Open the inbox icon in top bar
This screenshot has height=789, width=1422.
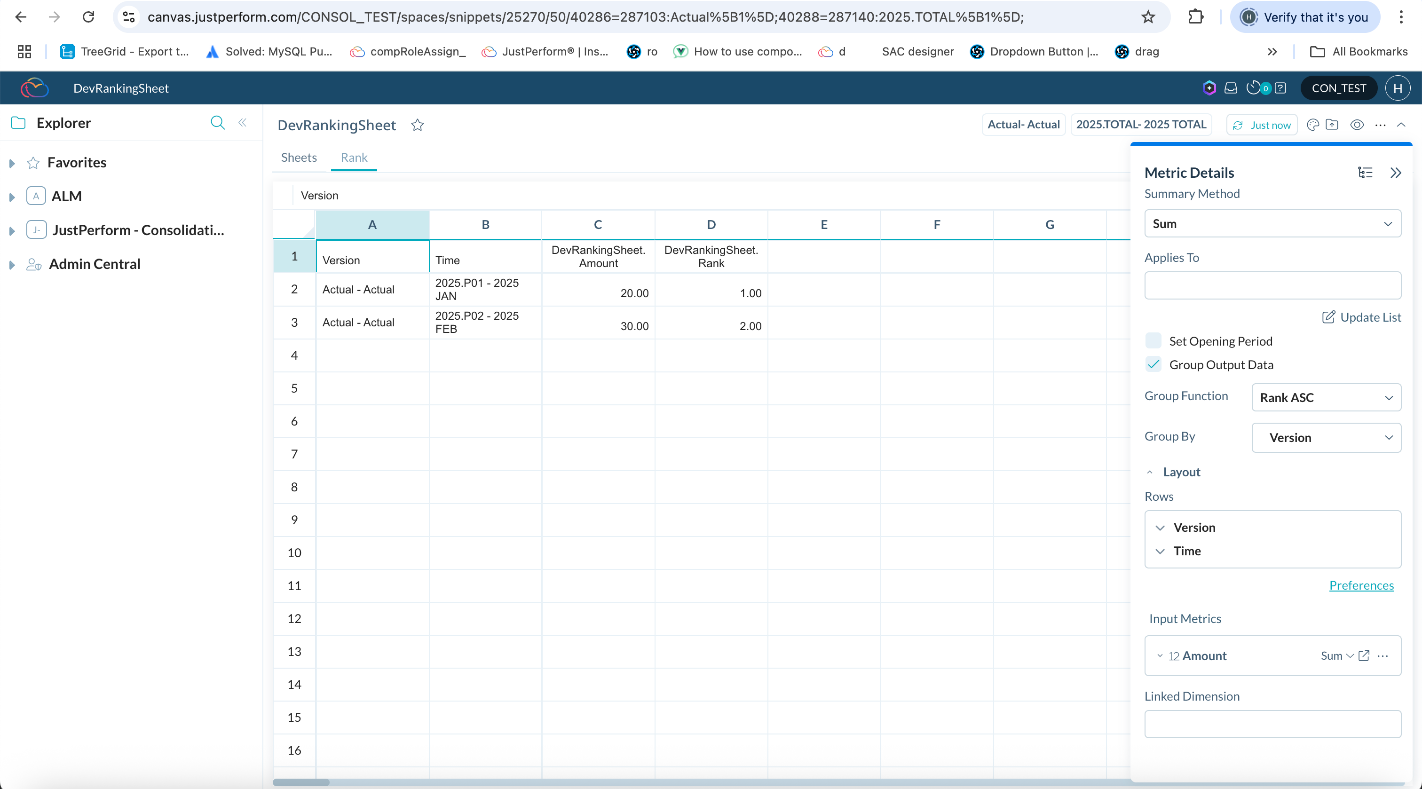pos(1231,88)
